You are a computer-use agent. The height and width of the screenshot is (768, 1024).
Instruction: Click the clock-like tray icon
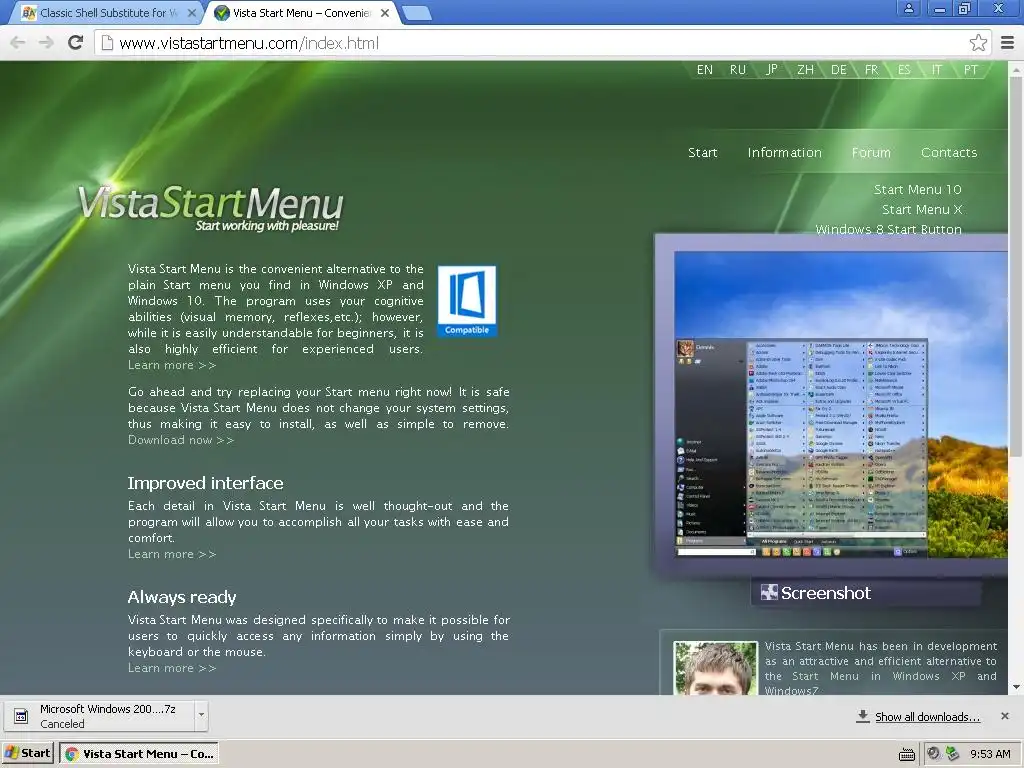point(934,754)
